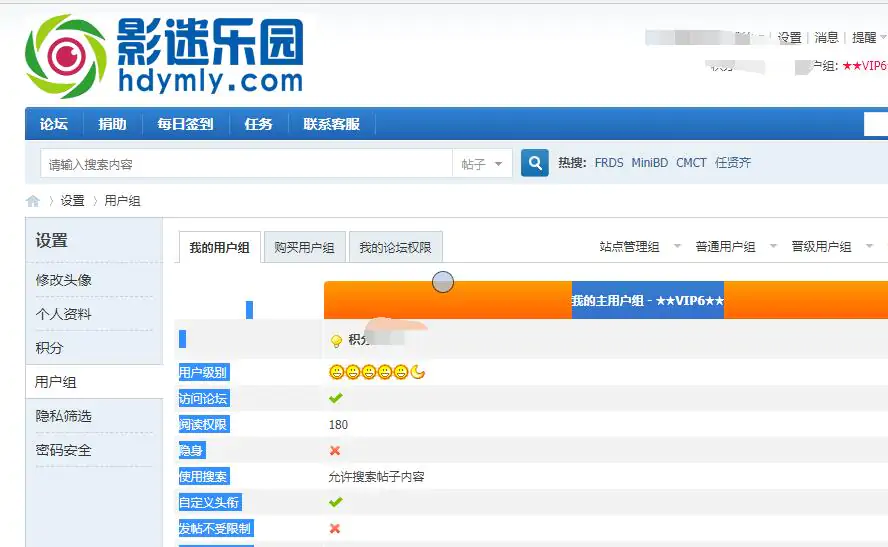888x547 pixels.
Task: Switch to the 购买用户组 tab
Action: coord(305,247)
